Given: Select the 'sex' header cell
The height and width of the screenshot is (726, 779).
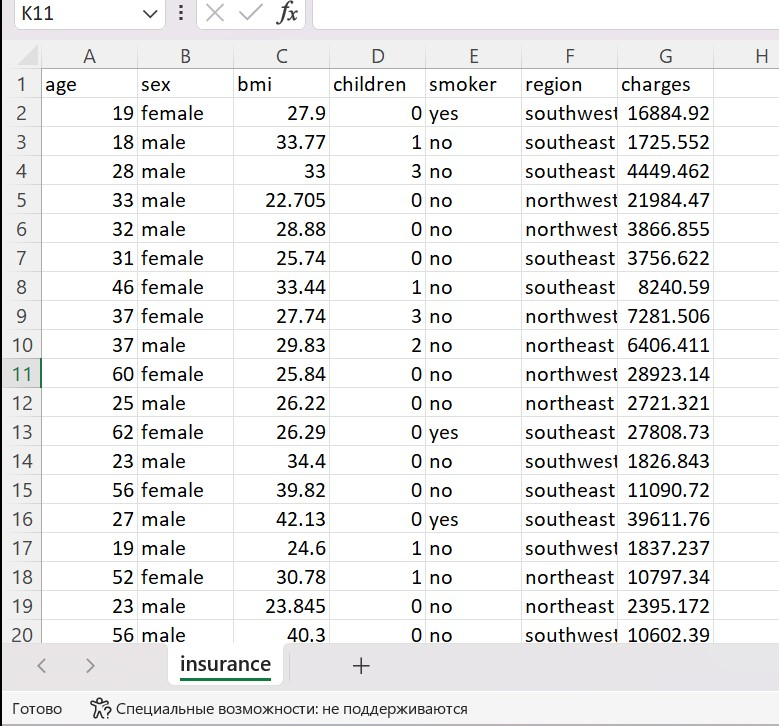Looking at the screenshot, I should click(185, 84).
